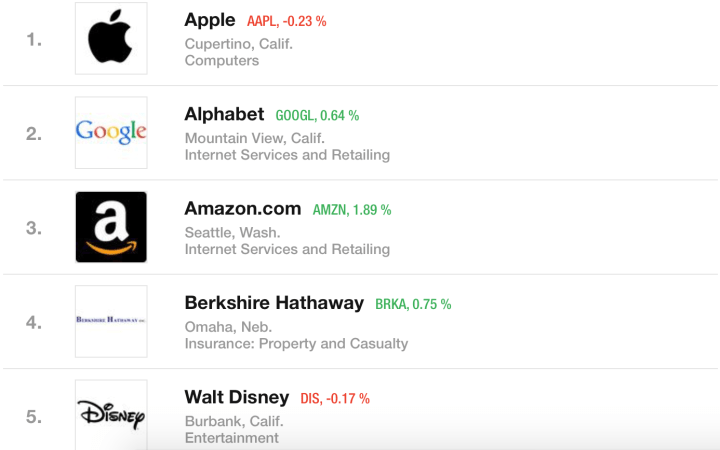Click the GOOGL stock ticker quote
Image resolution: width=720 pixels, height=450 pixels.
(x=317, y=116)
